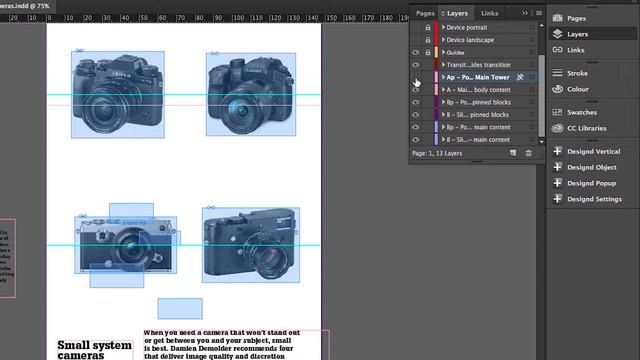Select the bottom-right Leica camera image

pos(251,245)
